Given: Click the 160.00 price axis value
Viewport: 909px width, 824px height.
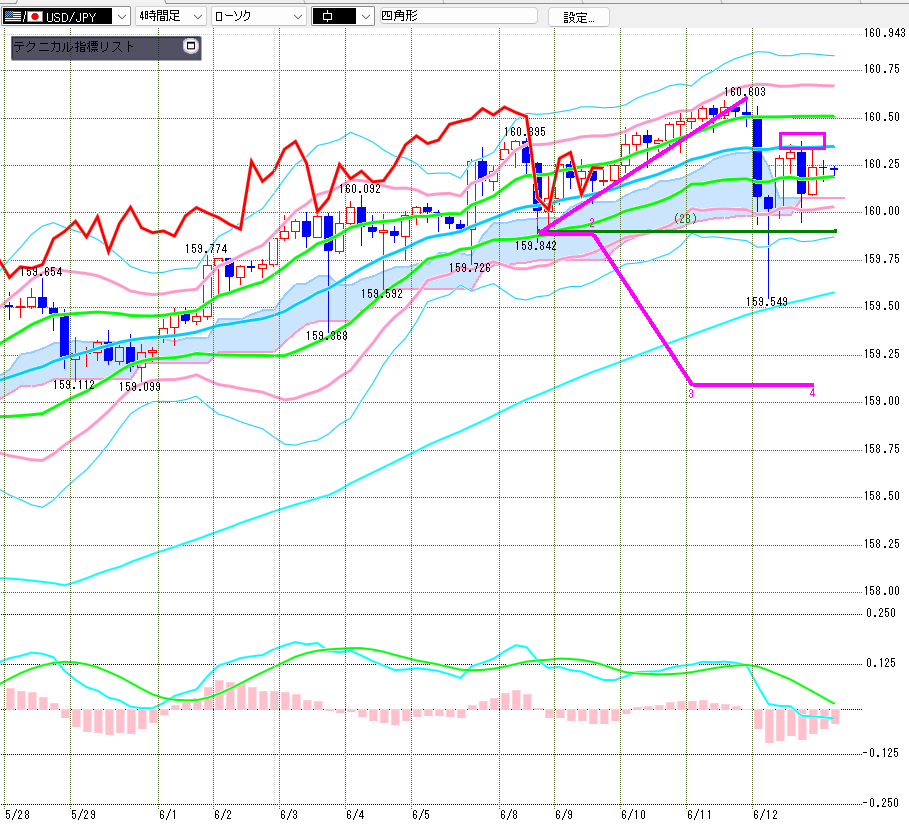Looking at the screenshot, I should point(882,211).
